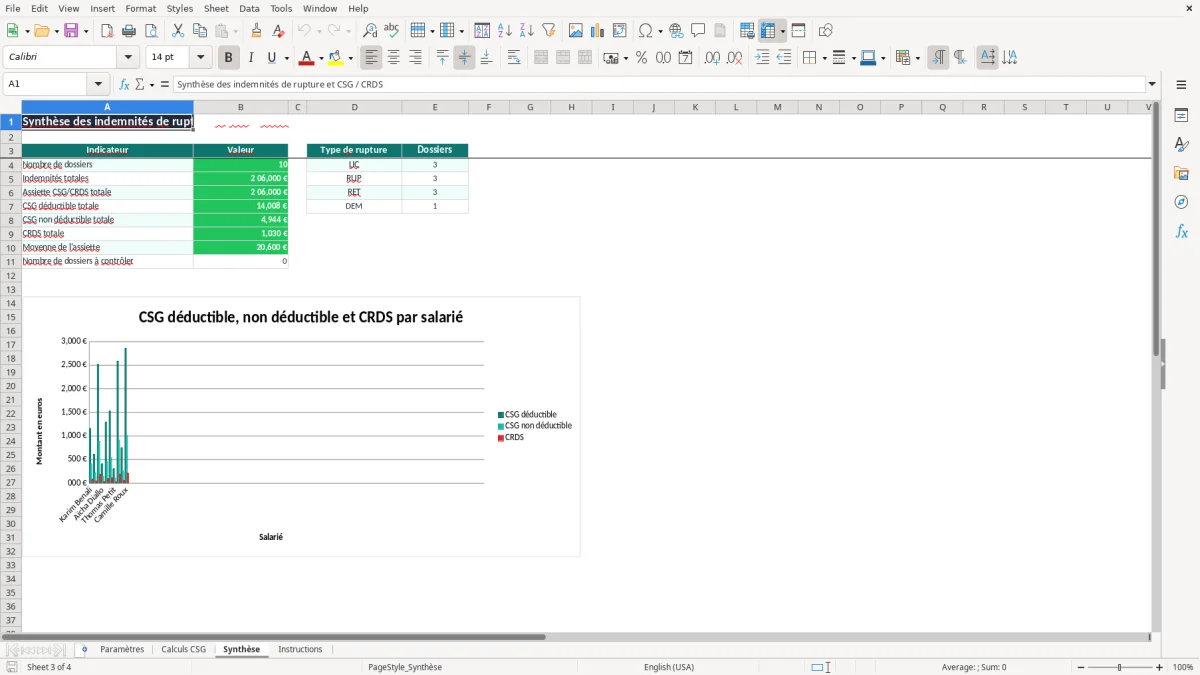Open the Font Size dropdown
Image resolution: width=1200 pixels, height=675 pixels.
200,58
